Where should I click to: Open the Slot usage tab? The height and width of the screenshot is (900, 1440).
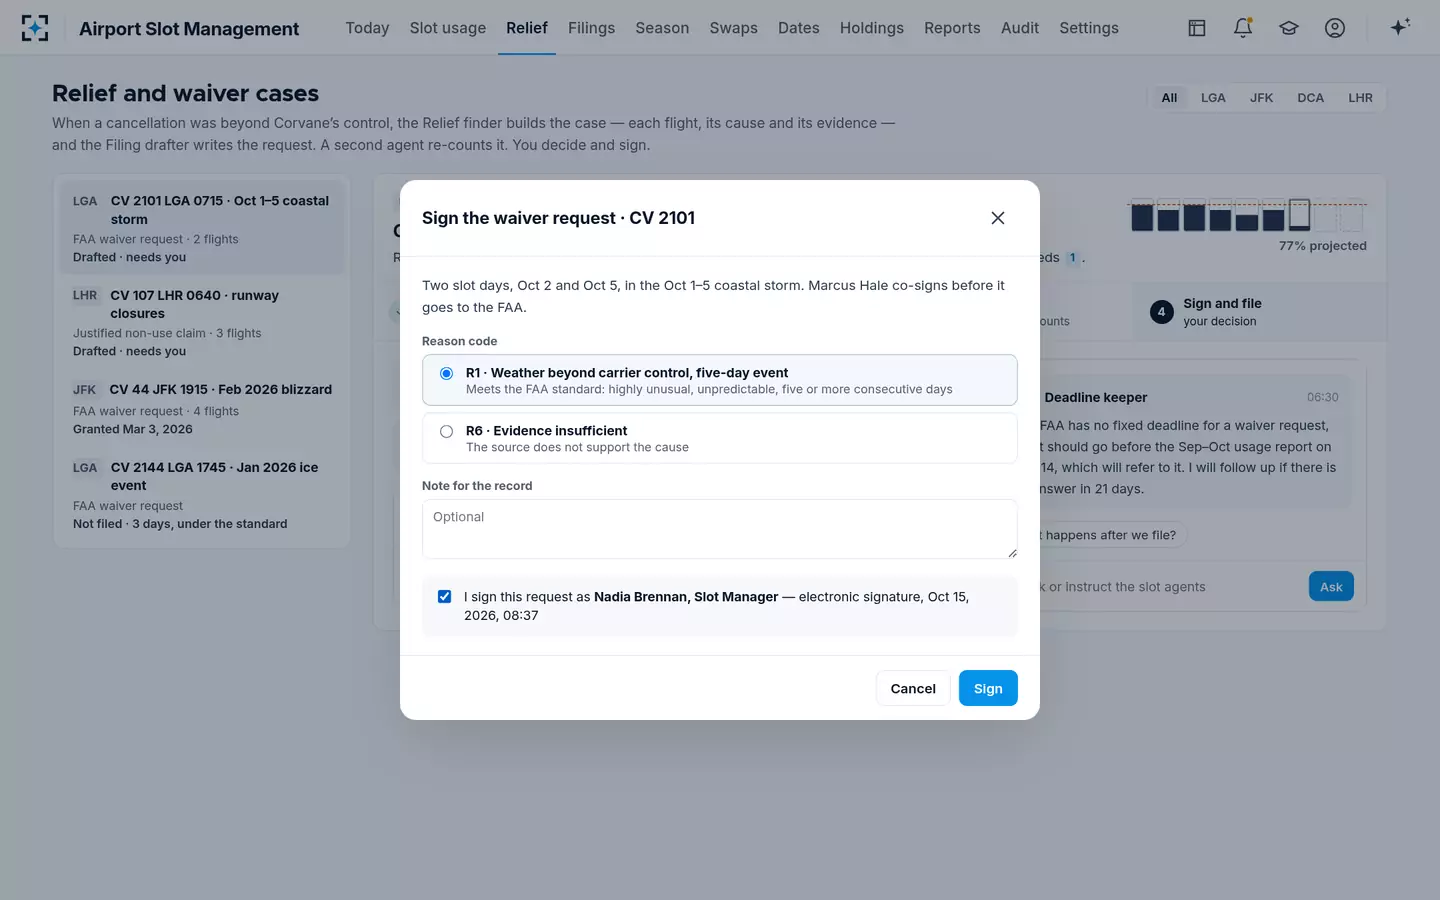pos(448,28)
